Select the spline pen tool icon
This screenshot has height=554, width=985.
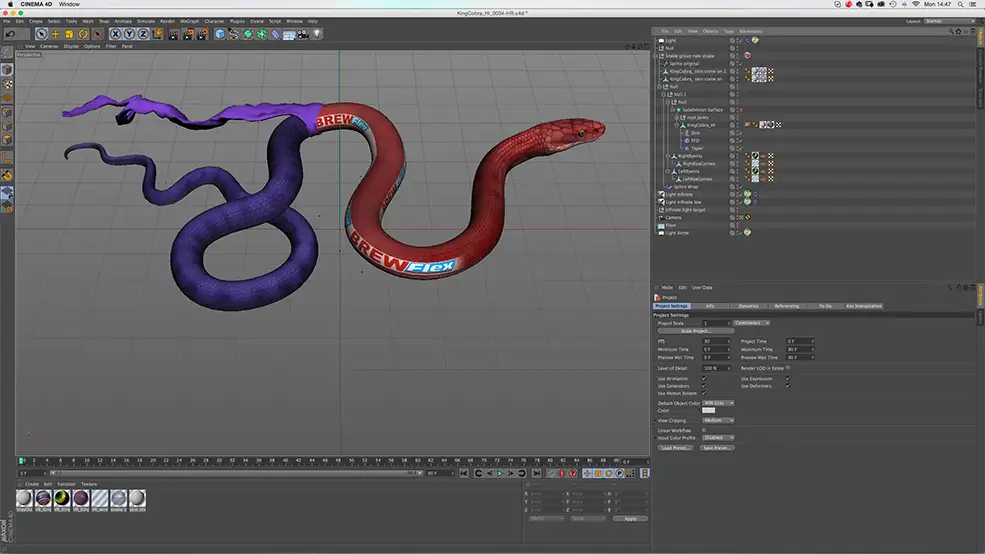[x=234, y=34]
